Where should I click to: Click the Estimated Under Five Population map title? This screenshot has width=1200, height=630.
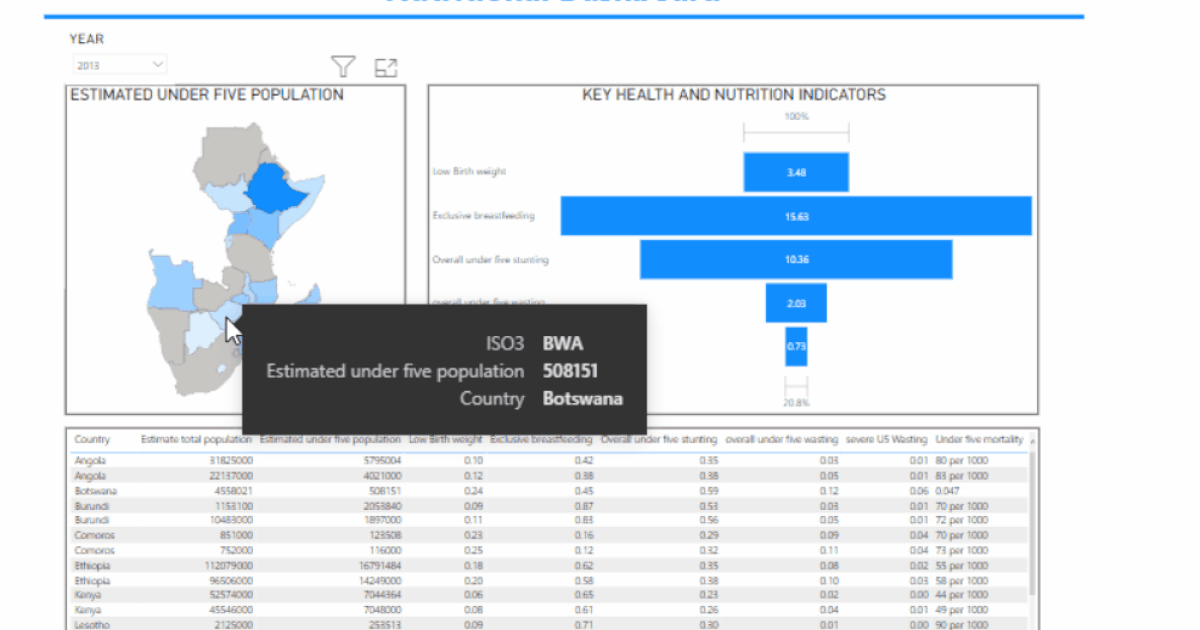[x=207, y=95]
